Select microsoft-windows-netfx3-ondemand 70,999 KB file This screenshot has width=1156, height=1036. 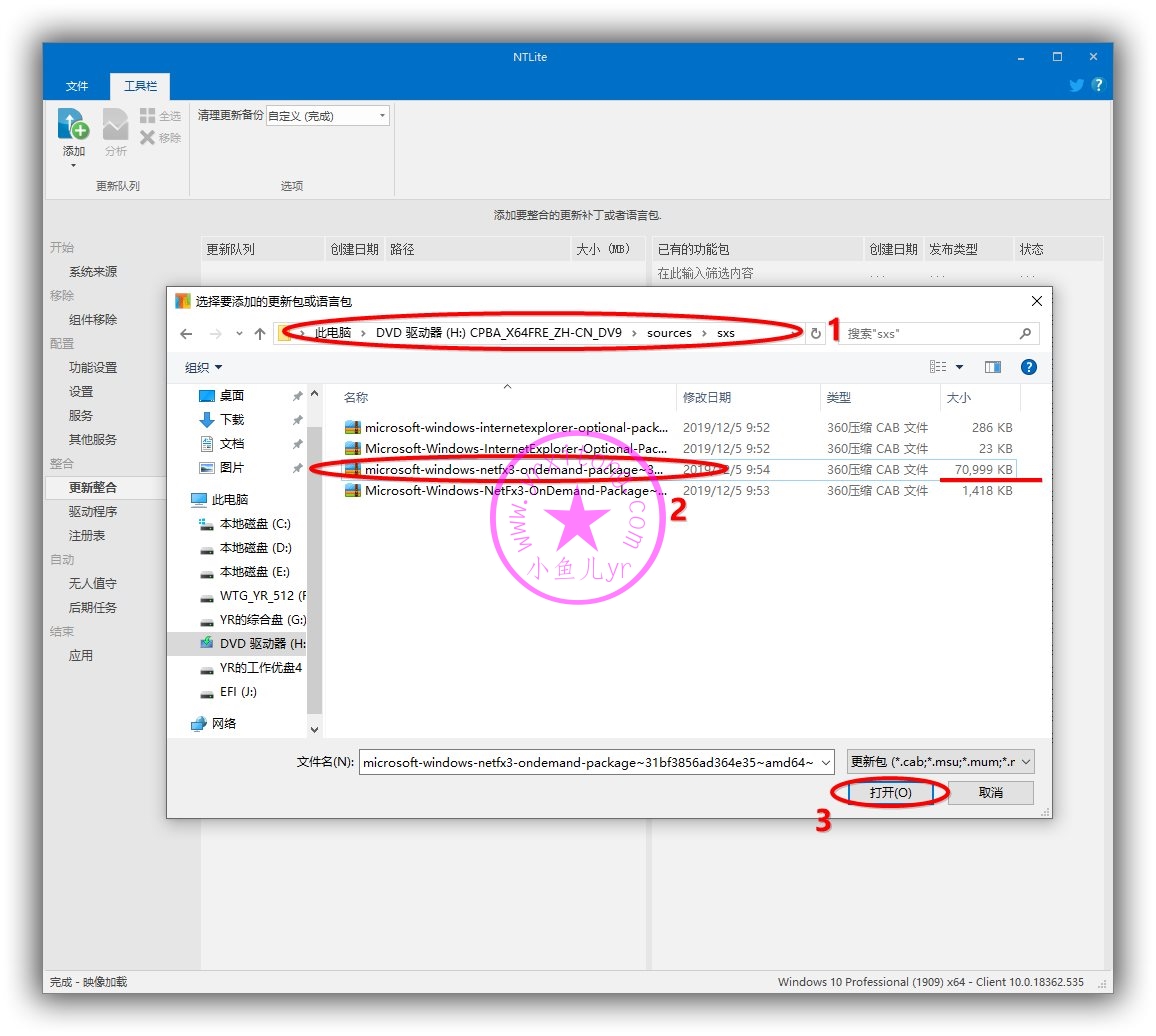point(678,470)
